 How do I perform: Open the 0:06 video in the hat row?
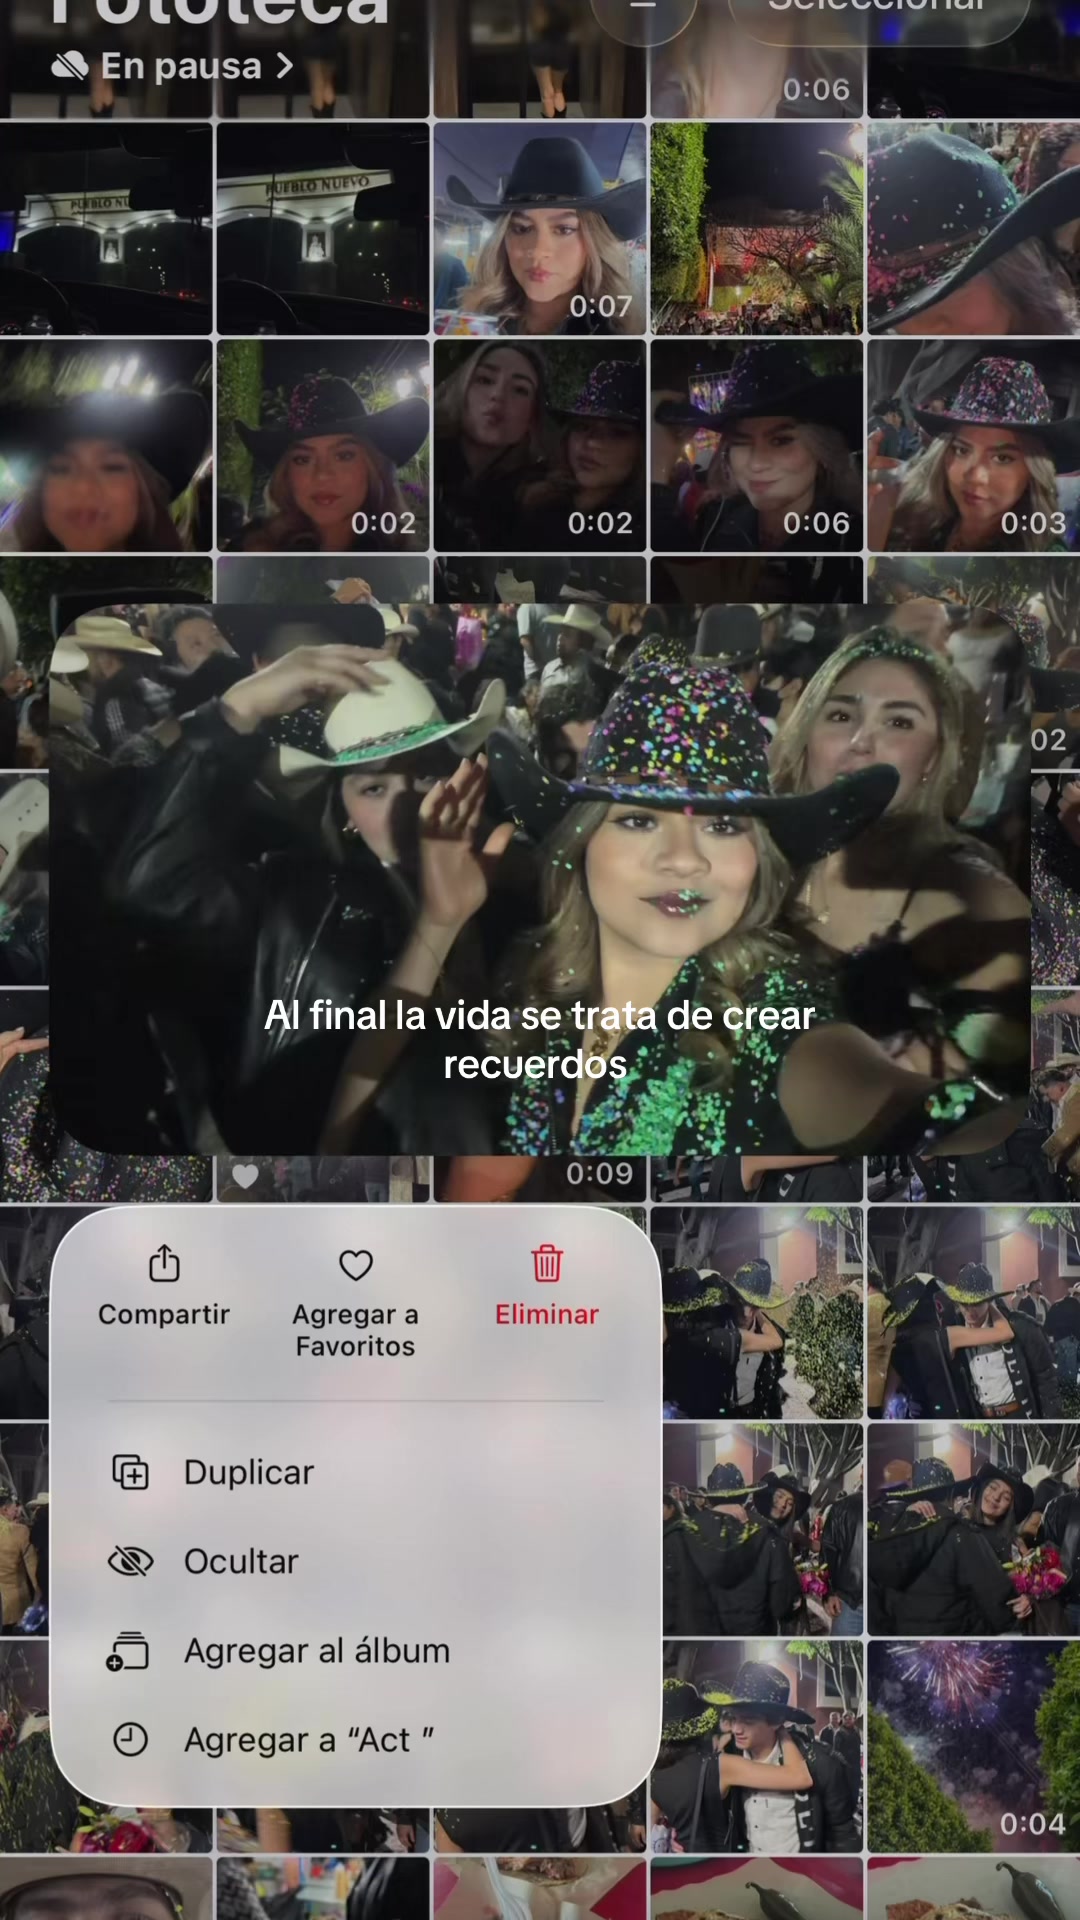(757, 445)
